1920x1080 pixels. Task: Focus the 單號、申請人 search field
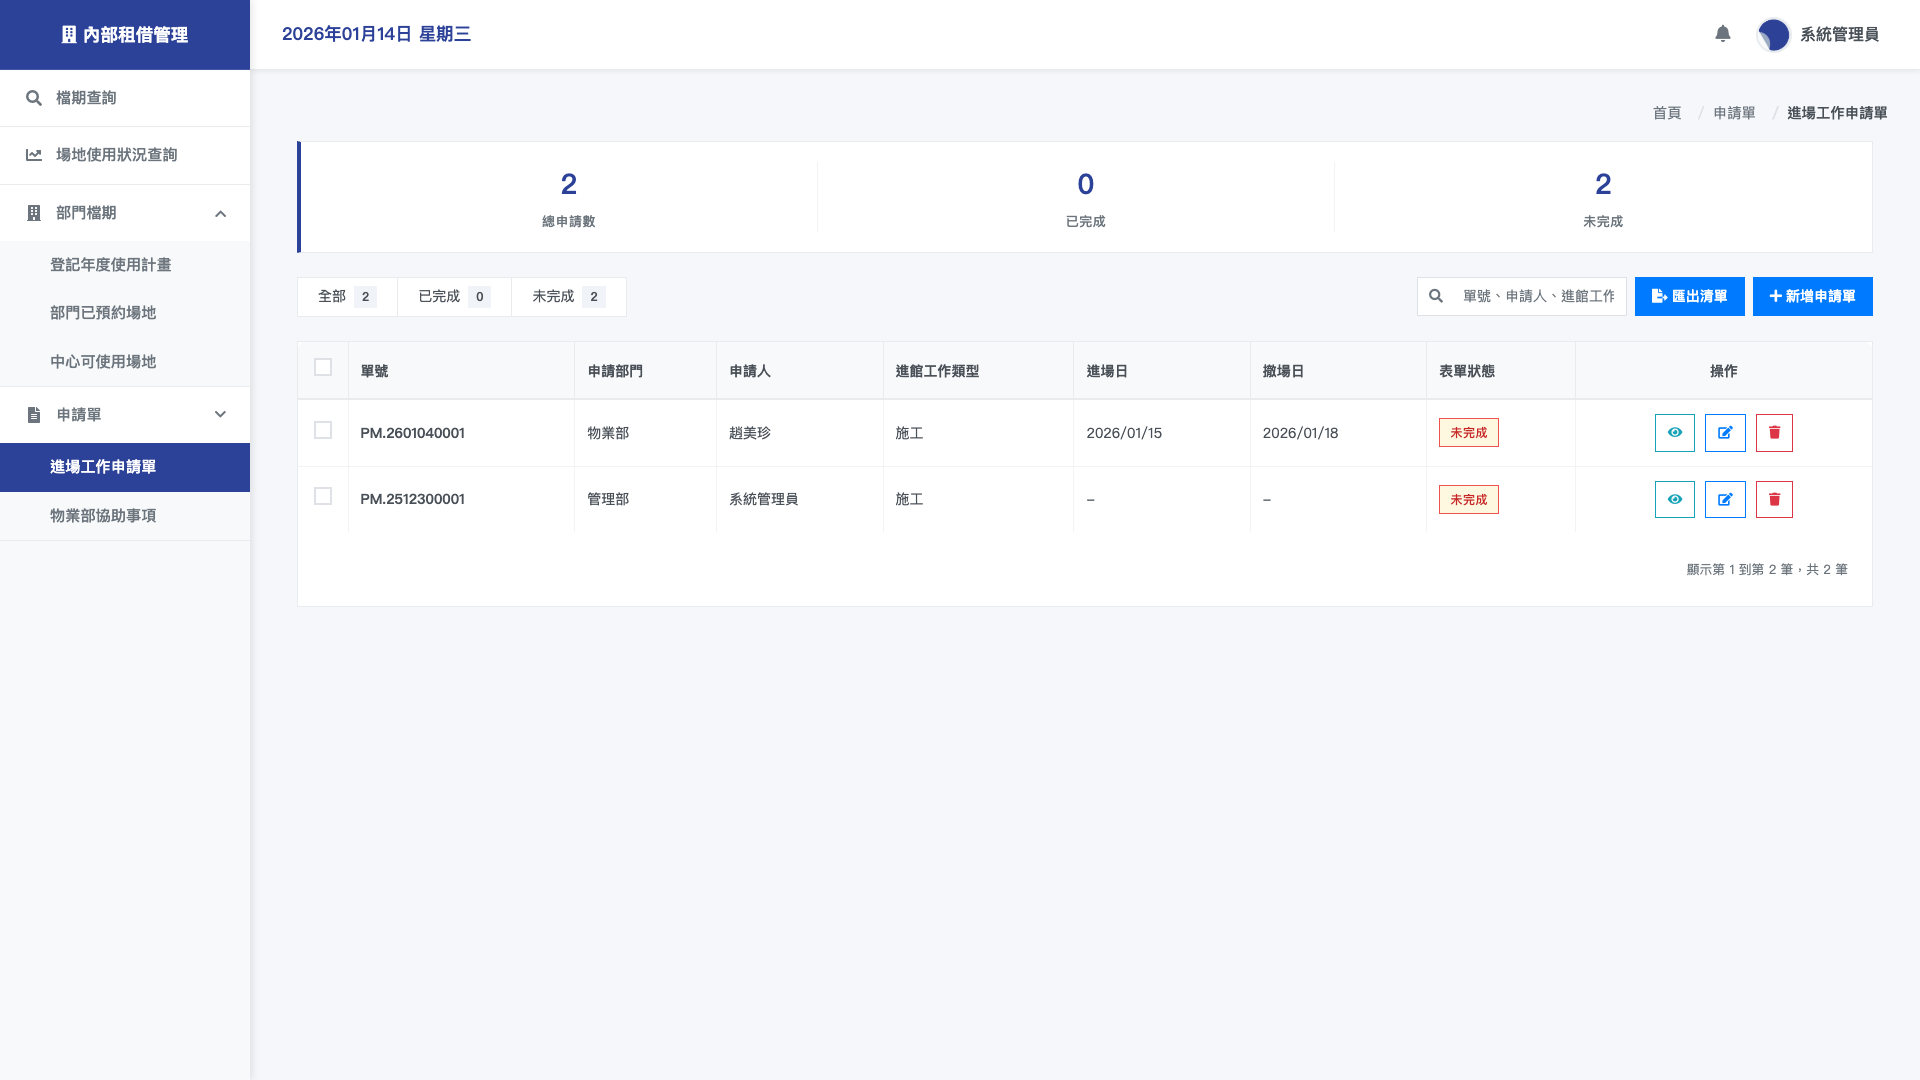point(1538,297)
